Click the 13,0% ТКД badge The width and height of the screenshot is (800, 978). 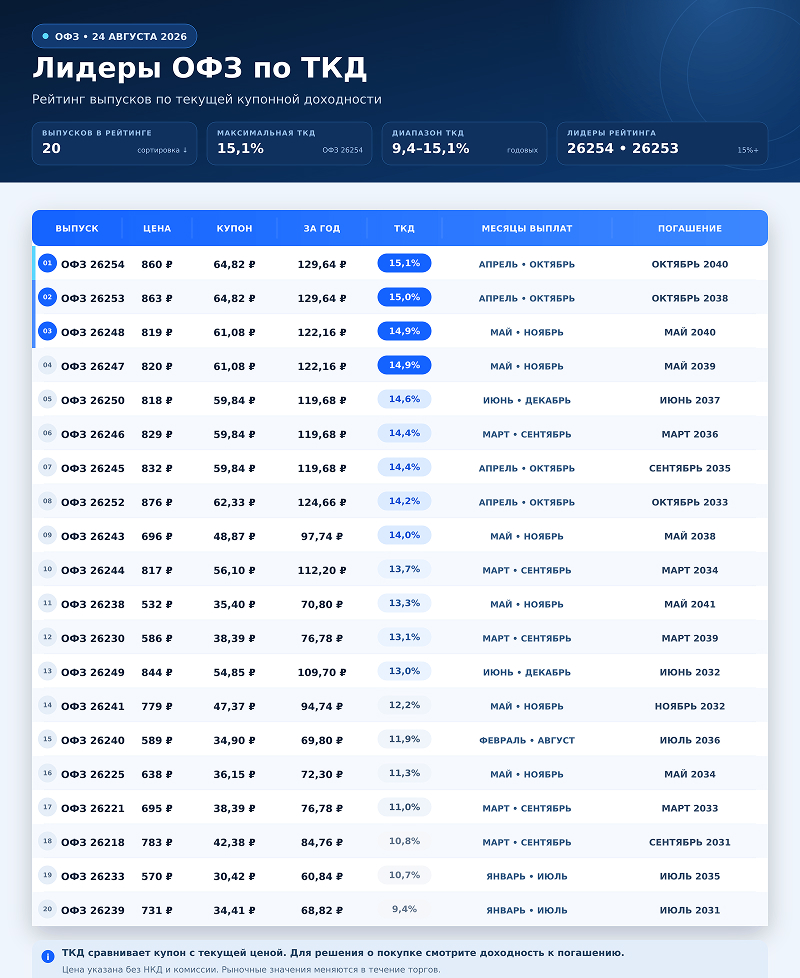404,671
